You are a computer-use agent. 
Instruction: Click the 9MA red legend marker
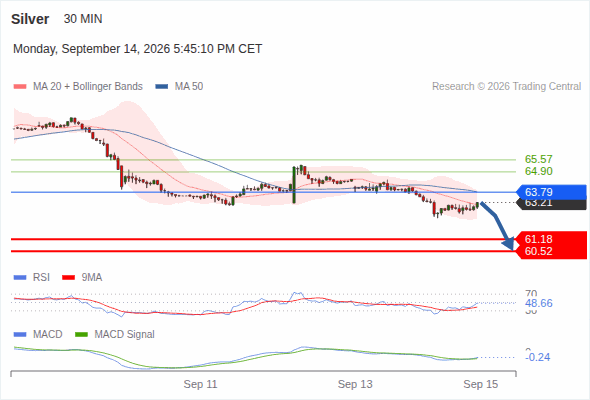click(x=68, y=278)
